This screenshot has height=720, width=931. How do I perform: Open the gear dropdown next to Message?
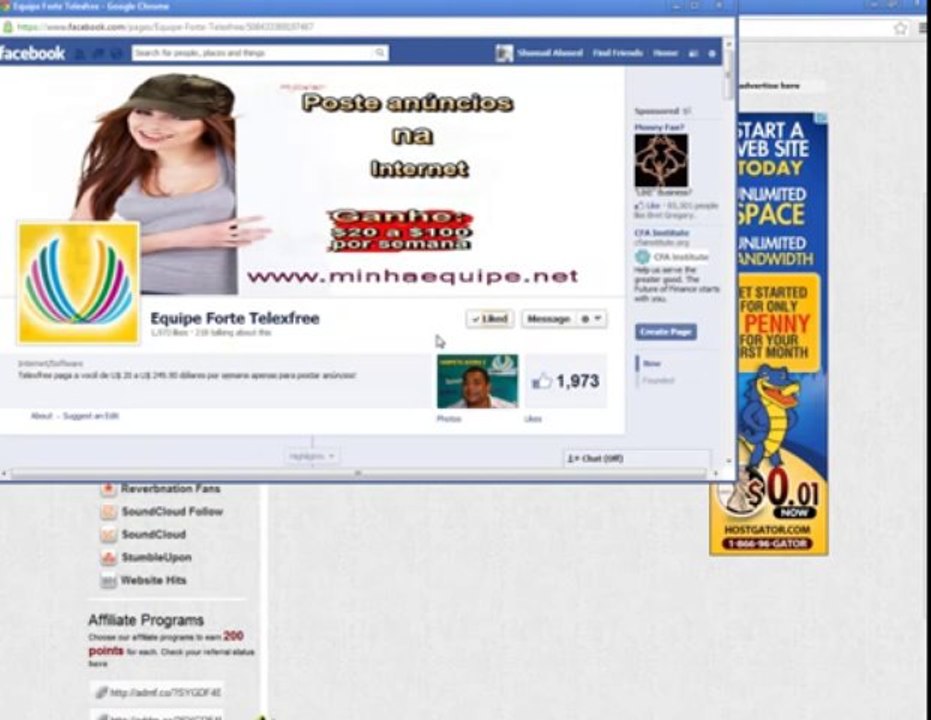tap(591, 319)
